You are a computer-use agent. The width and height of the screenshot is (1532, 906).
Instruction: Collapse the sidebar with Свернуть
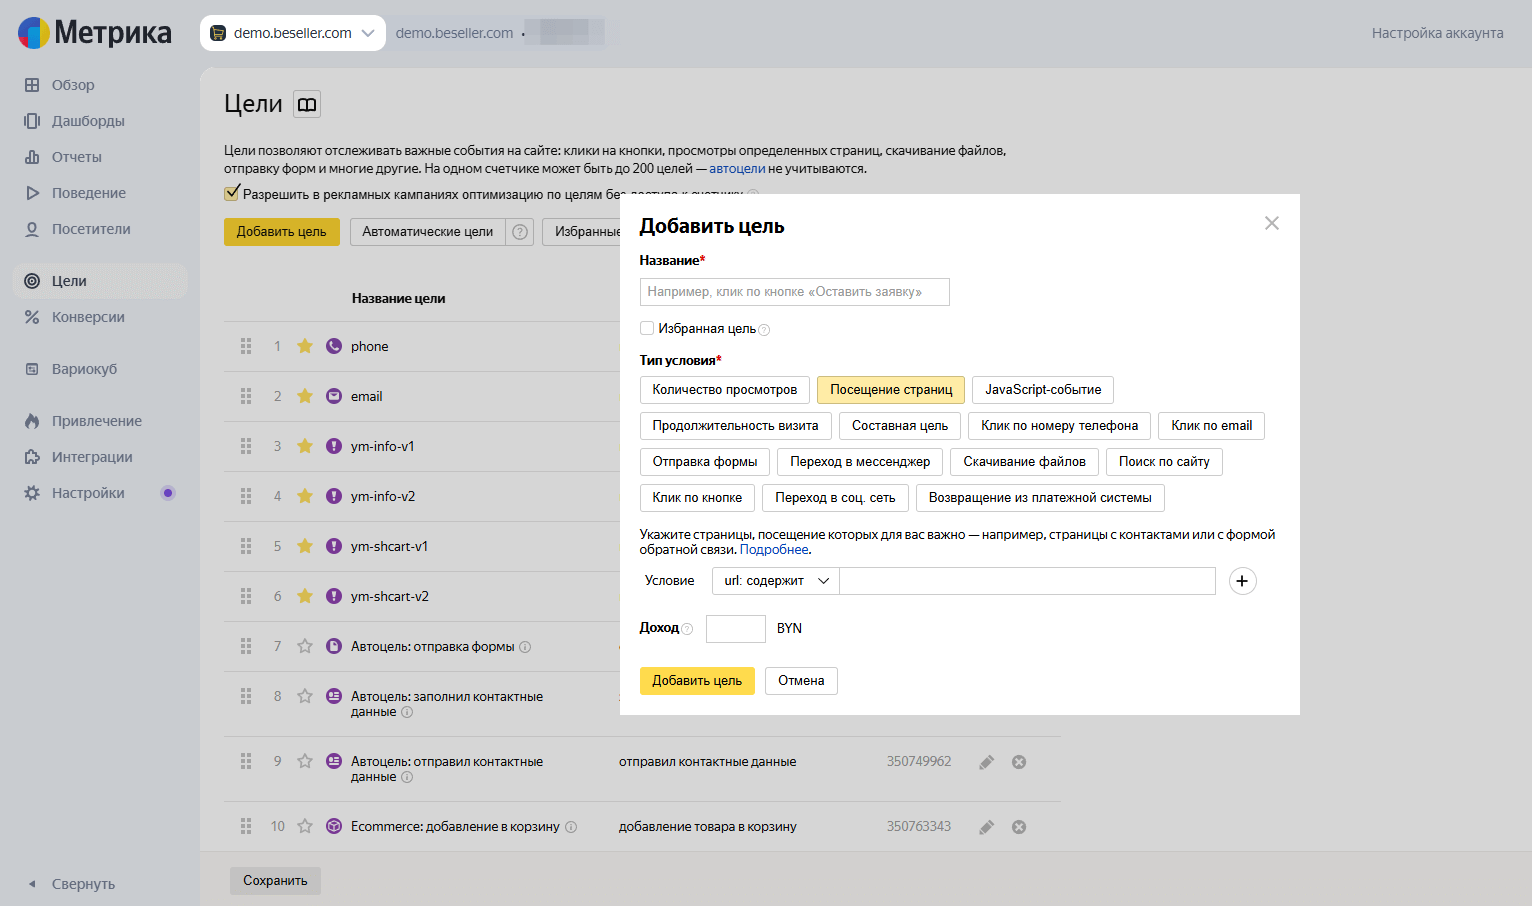(72, 884)
